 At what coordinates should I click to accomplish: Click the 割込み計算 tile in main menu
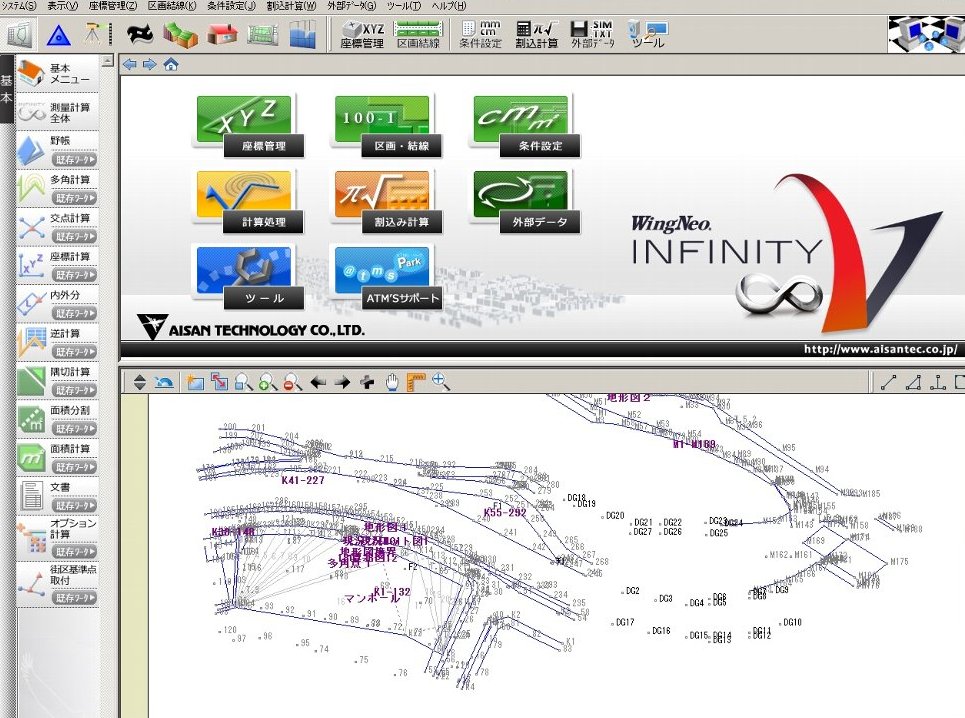pyautogui.click(x=386, y=202)
